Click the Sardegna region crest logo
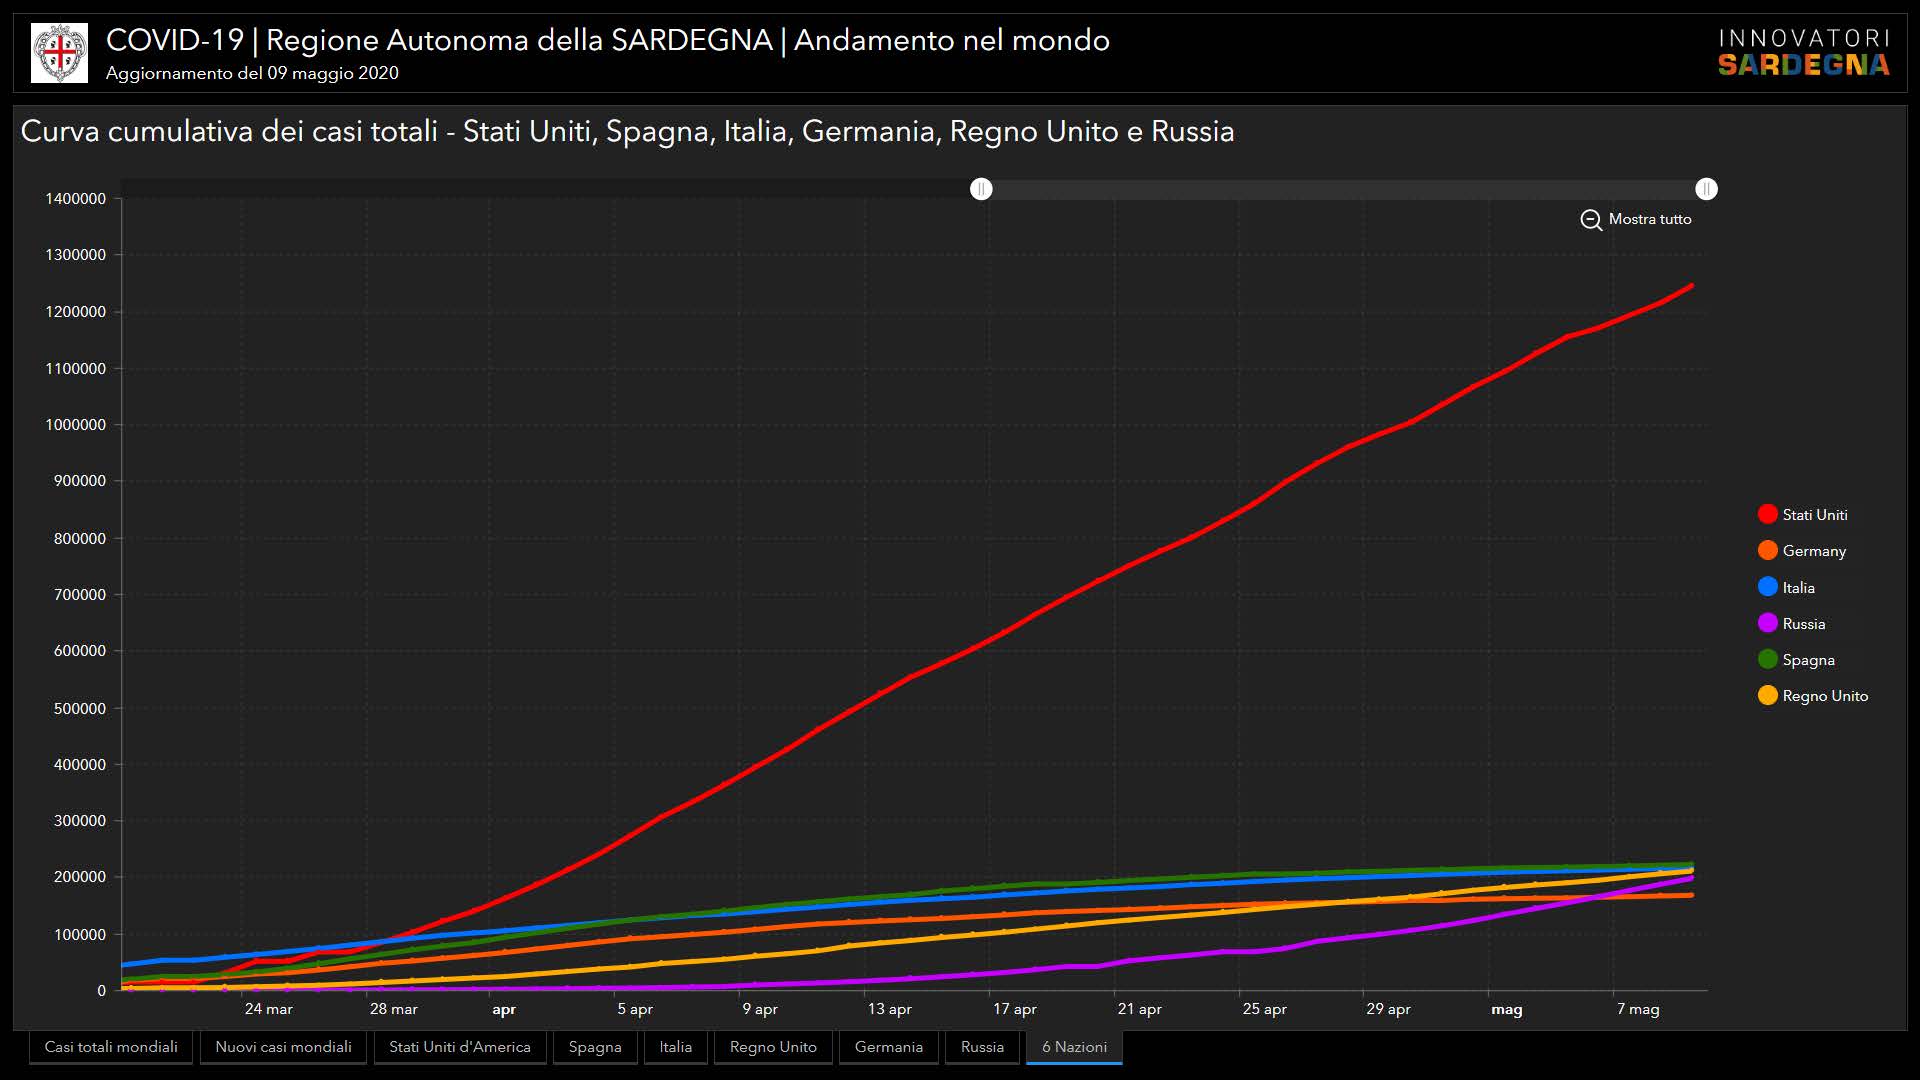 point(59,53)
